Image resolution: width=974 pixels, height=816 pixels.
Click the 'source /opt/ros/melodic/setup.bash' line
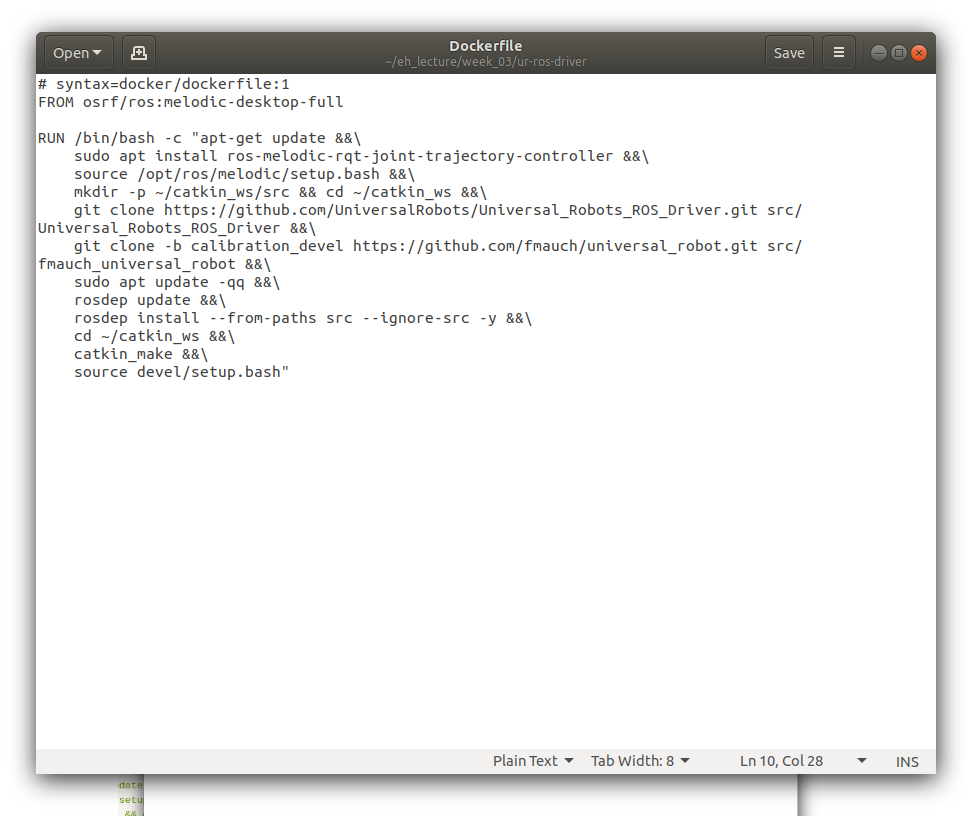245,174
